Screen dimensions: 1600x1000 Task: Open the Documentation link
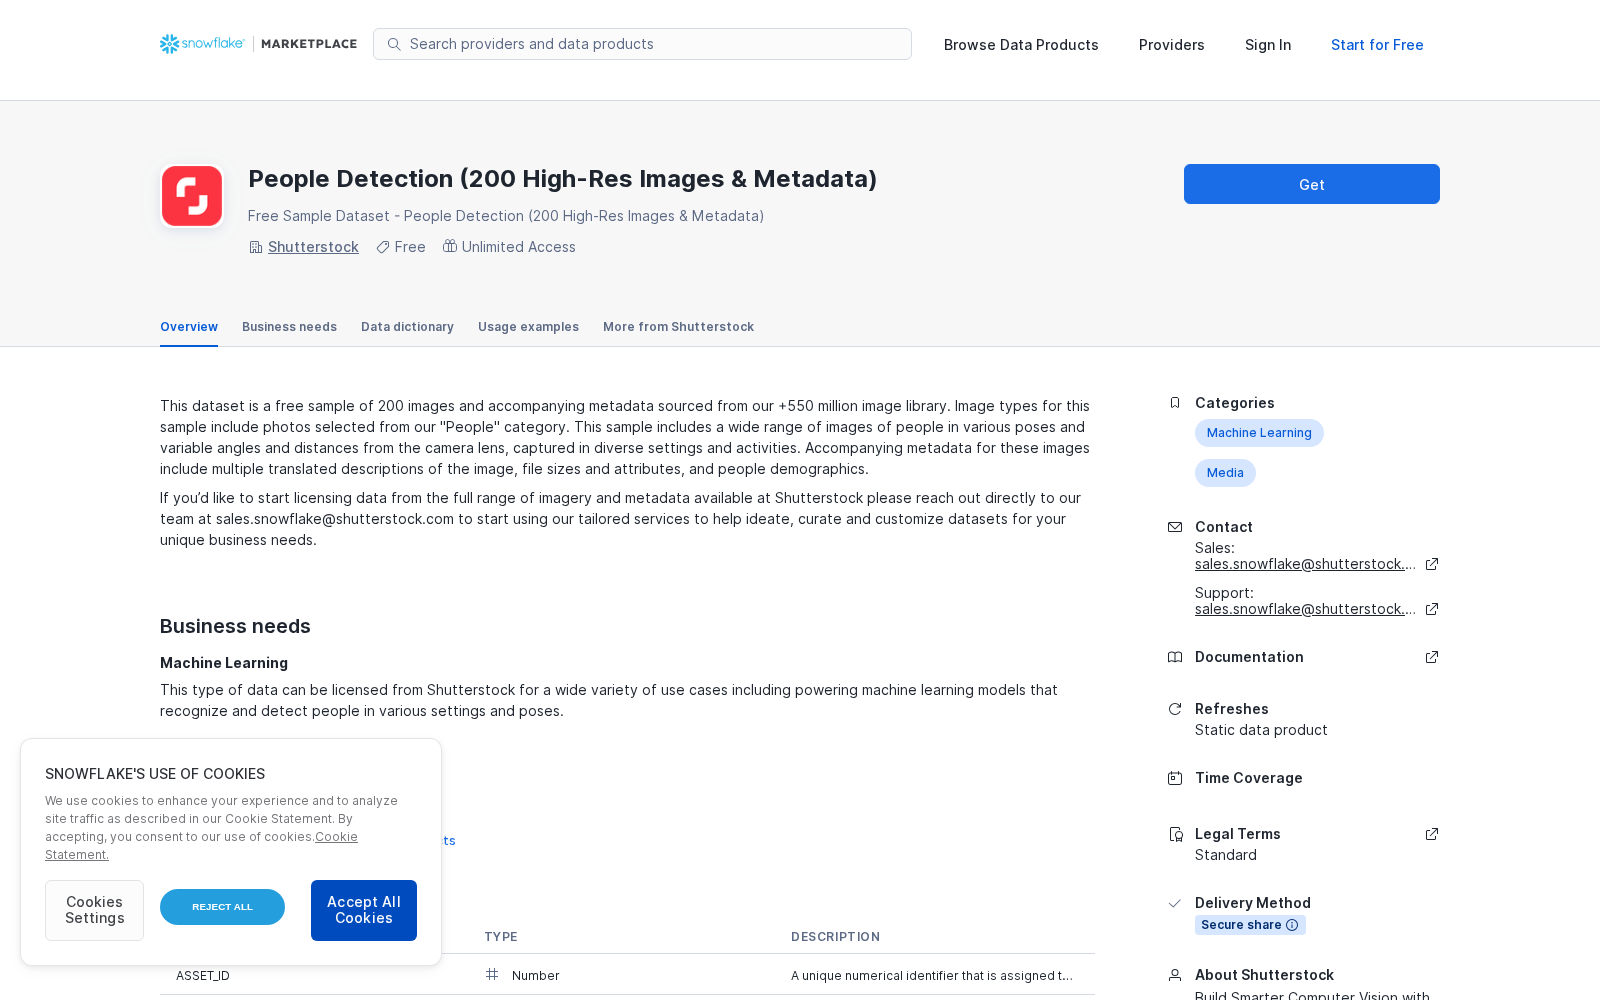point(1249,657)
